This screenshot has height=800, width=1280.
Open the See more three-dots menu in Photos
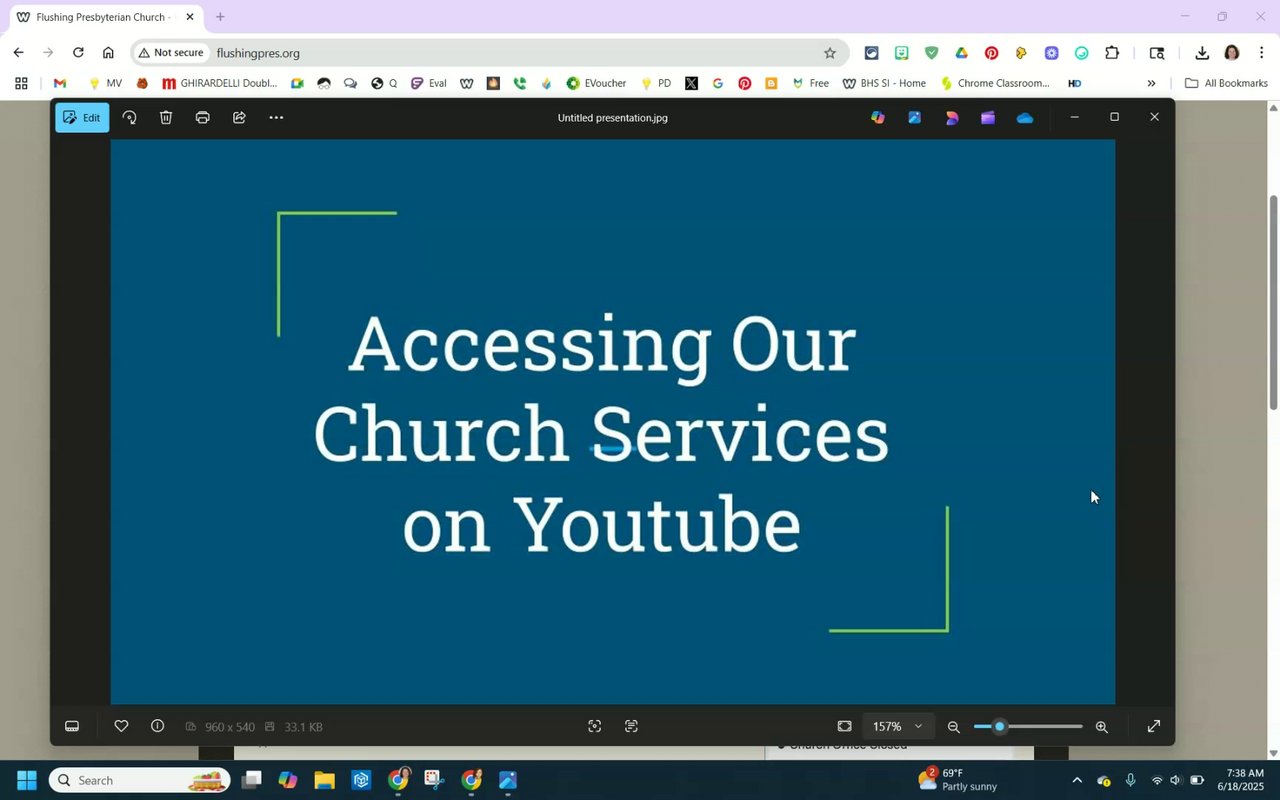pyautogui.click(x=276, y=118)
